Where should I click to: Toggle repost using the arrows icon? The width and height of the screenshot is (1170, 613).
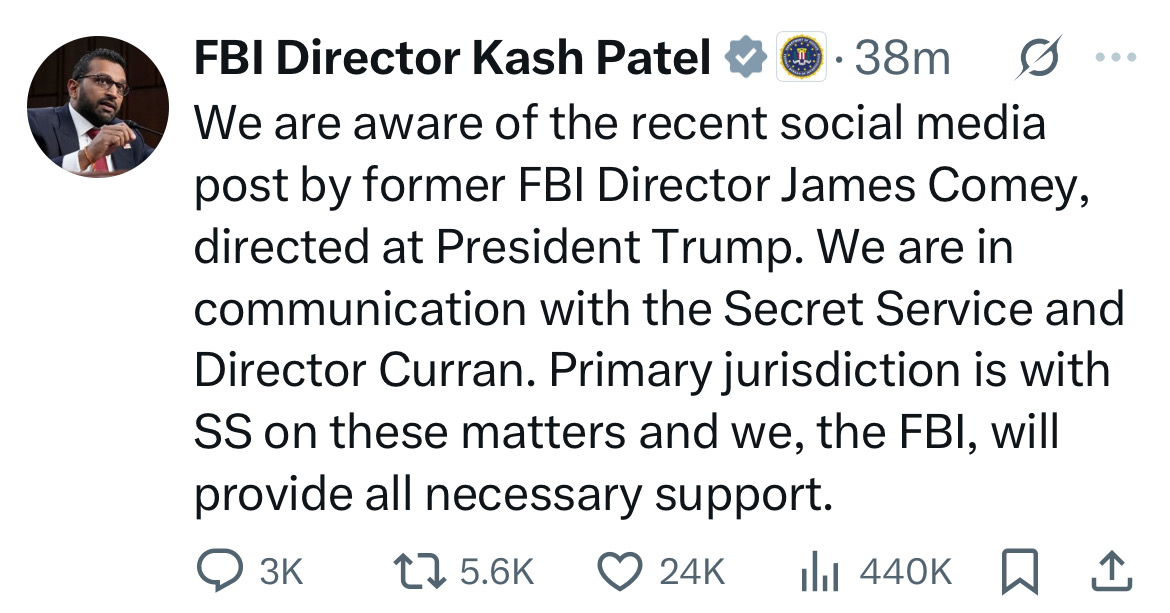(419, 571)
